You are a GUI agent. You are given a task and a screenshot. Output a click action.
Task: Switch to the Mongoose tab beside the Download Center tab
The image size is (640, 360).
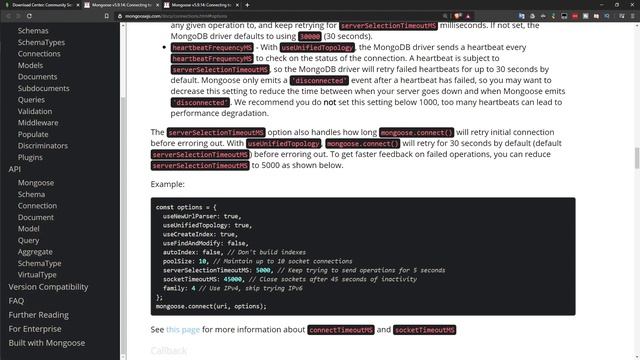coord(121,5)
